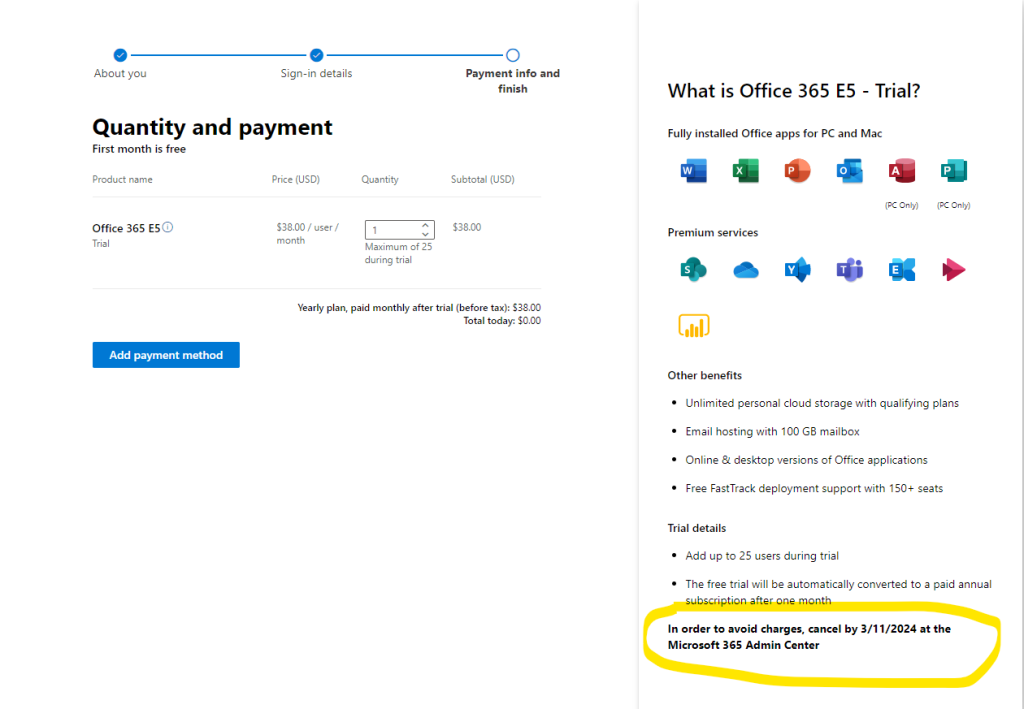This screenshot has height=709, width=1024.
Task: Click the Quantity and payment heading
Action: (212, 127)
